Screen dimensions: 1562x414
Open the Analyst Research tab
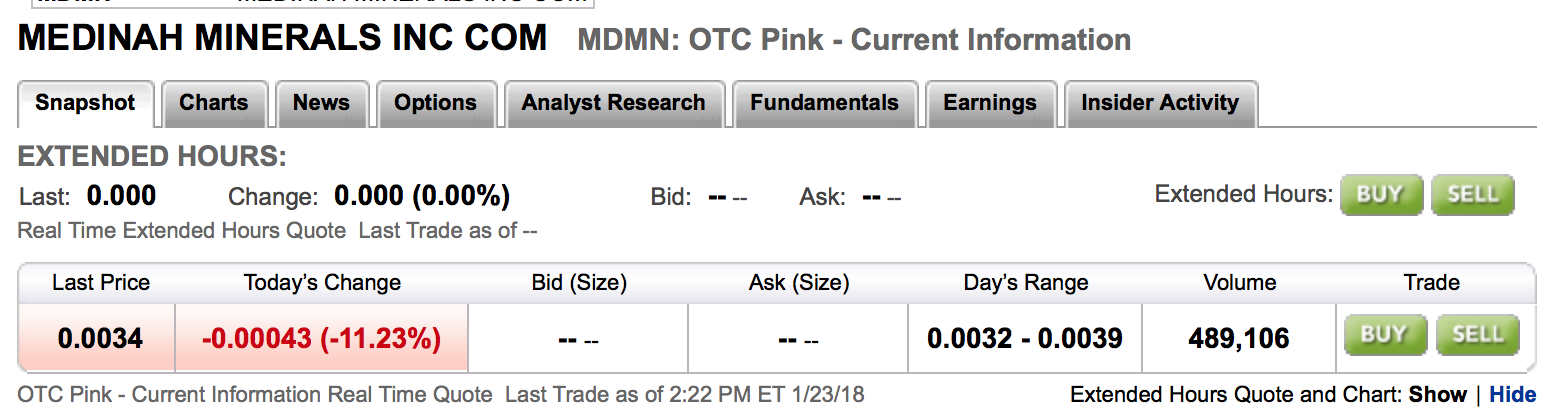coord(613,103)
